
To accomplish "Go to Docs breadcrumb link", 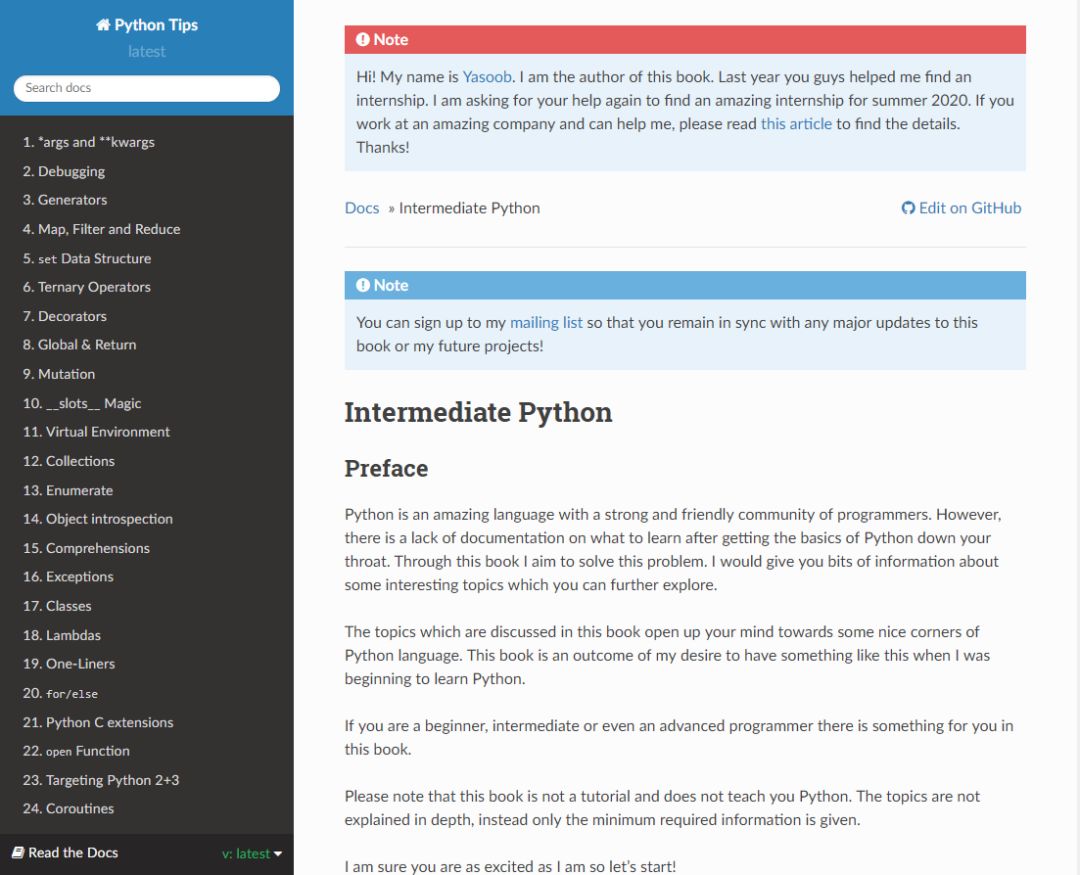I will (x=362, y=208).
